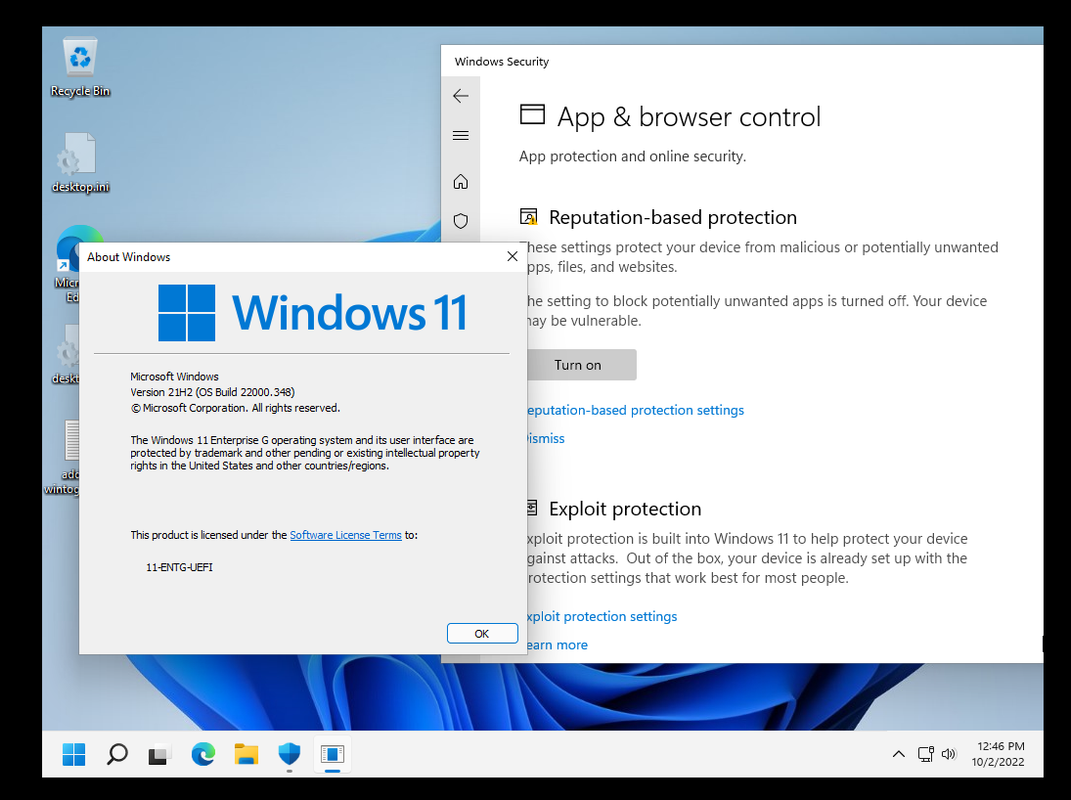Open Exploit protection settings link

[x=602, y=616]
